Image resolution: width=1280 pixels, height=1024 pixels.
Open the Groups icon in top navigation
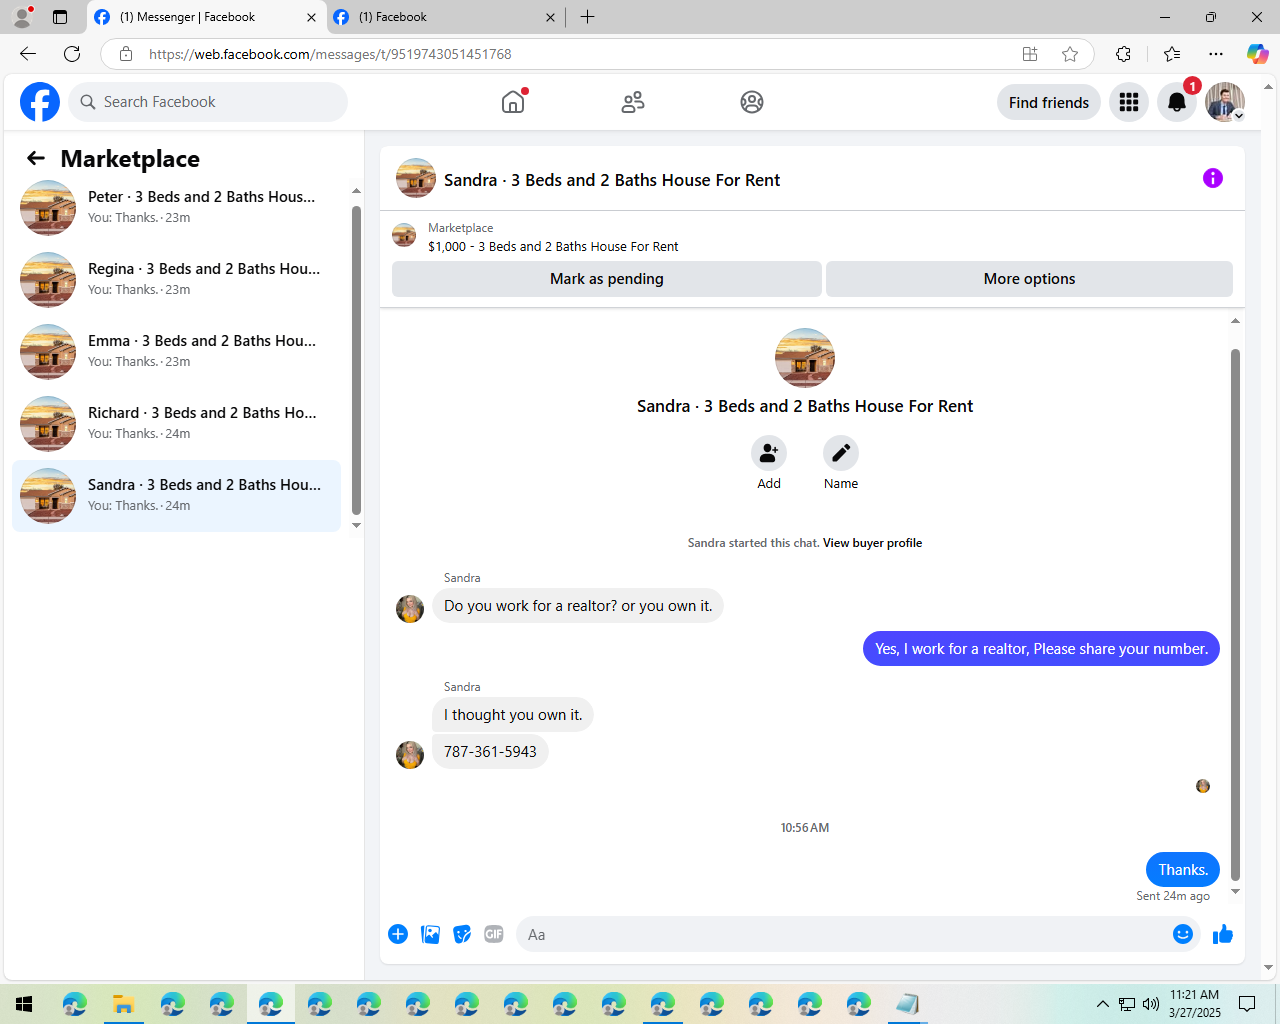752,102
